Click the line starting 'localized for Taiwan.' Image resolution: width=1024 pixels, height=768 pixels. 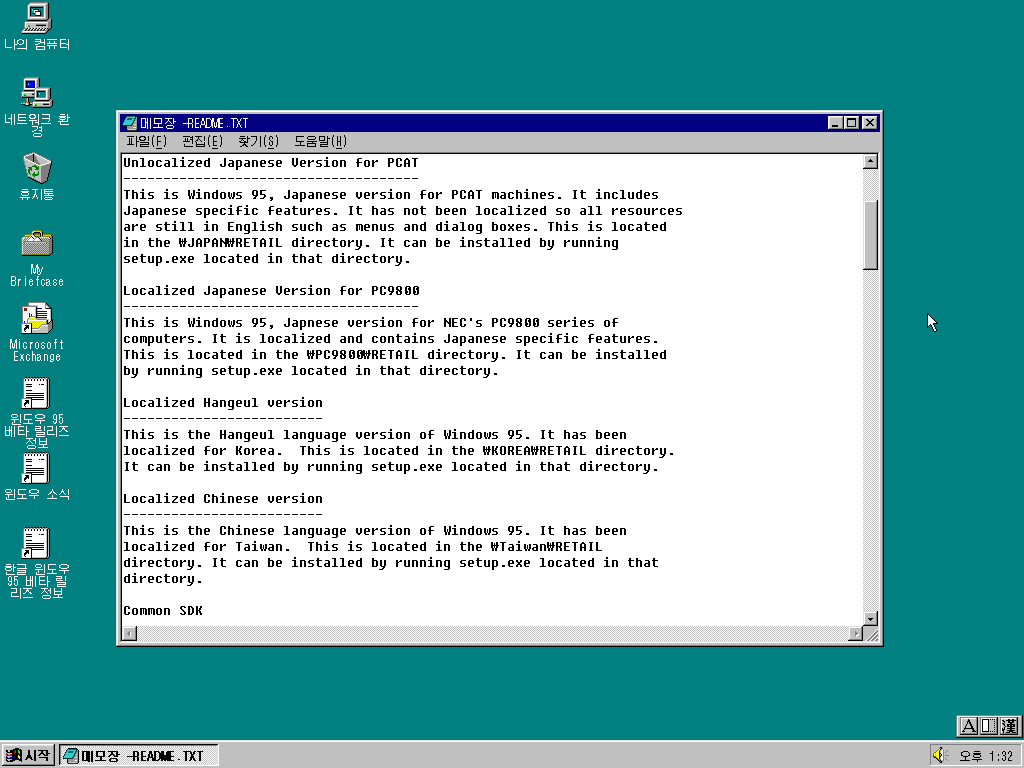pos(362,547)
